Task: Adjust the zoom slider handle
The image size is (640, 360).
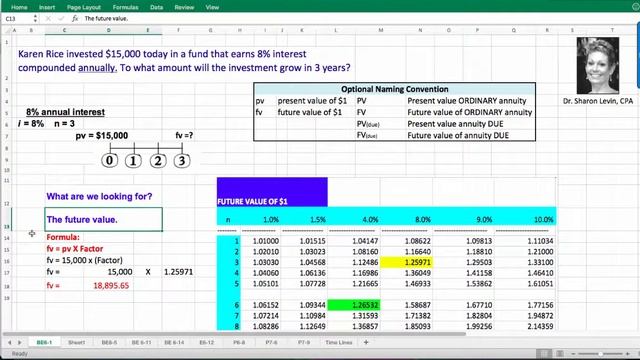Action: coord(600,353)
